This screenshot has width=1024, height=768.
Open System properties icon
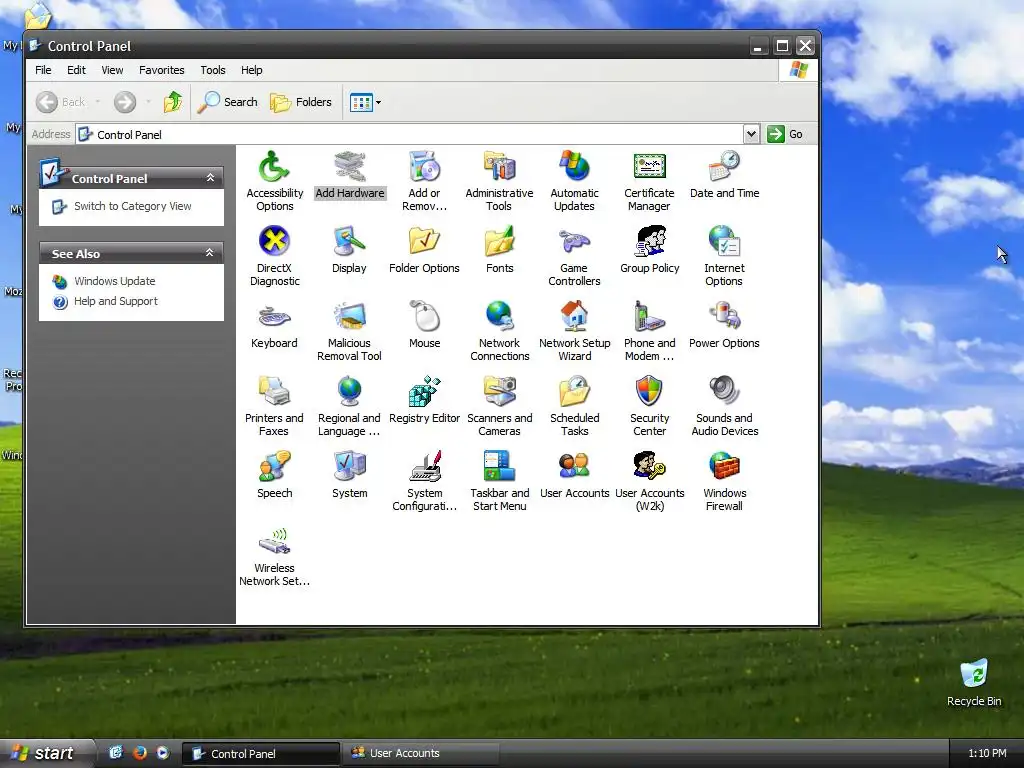(349, 475)
